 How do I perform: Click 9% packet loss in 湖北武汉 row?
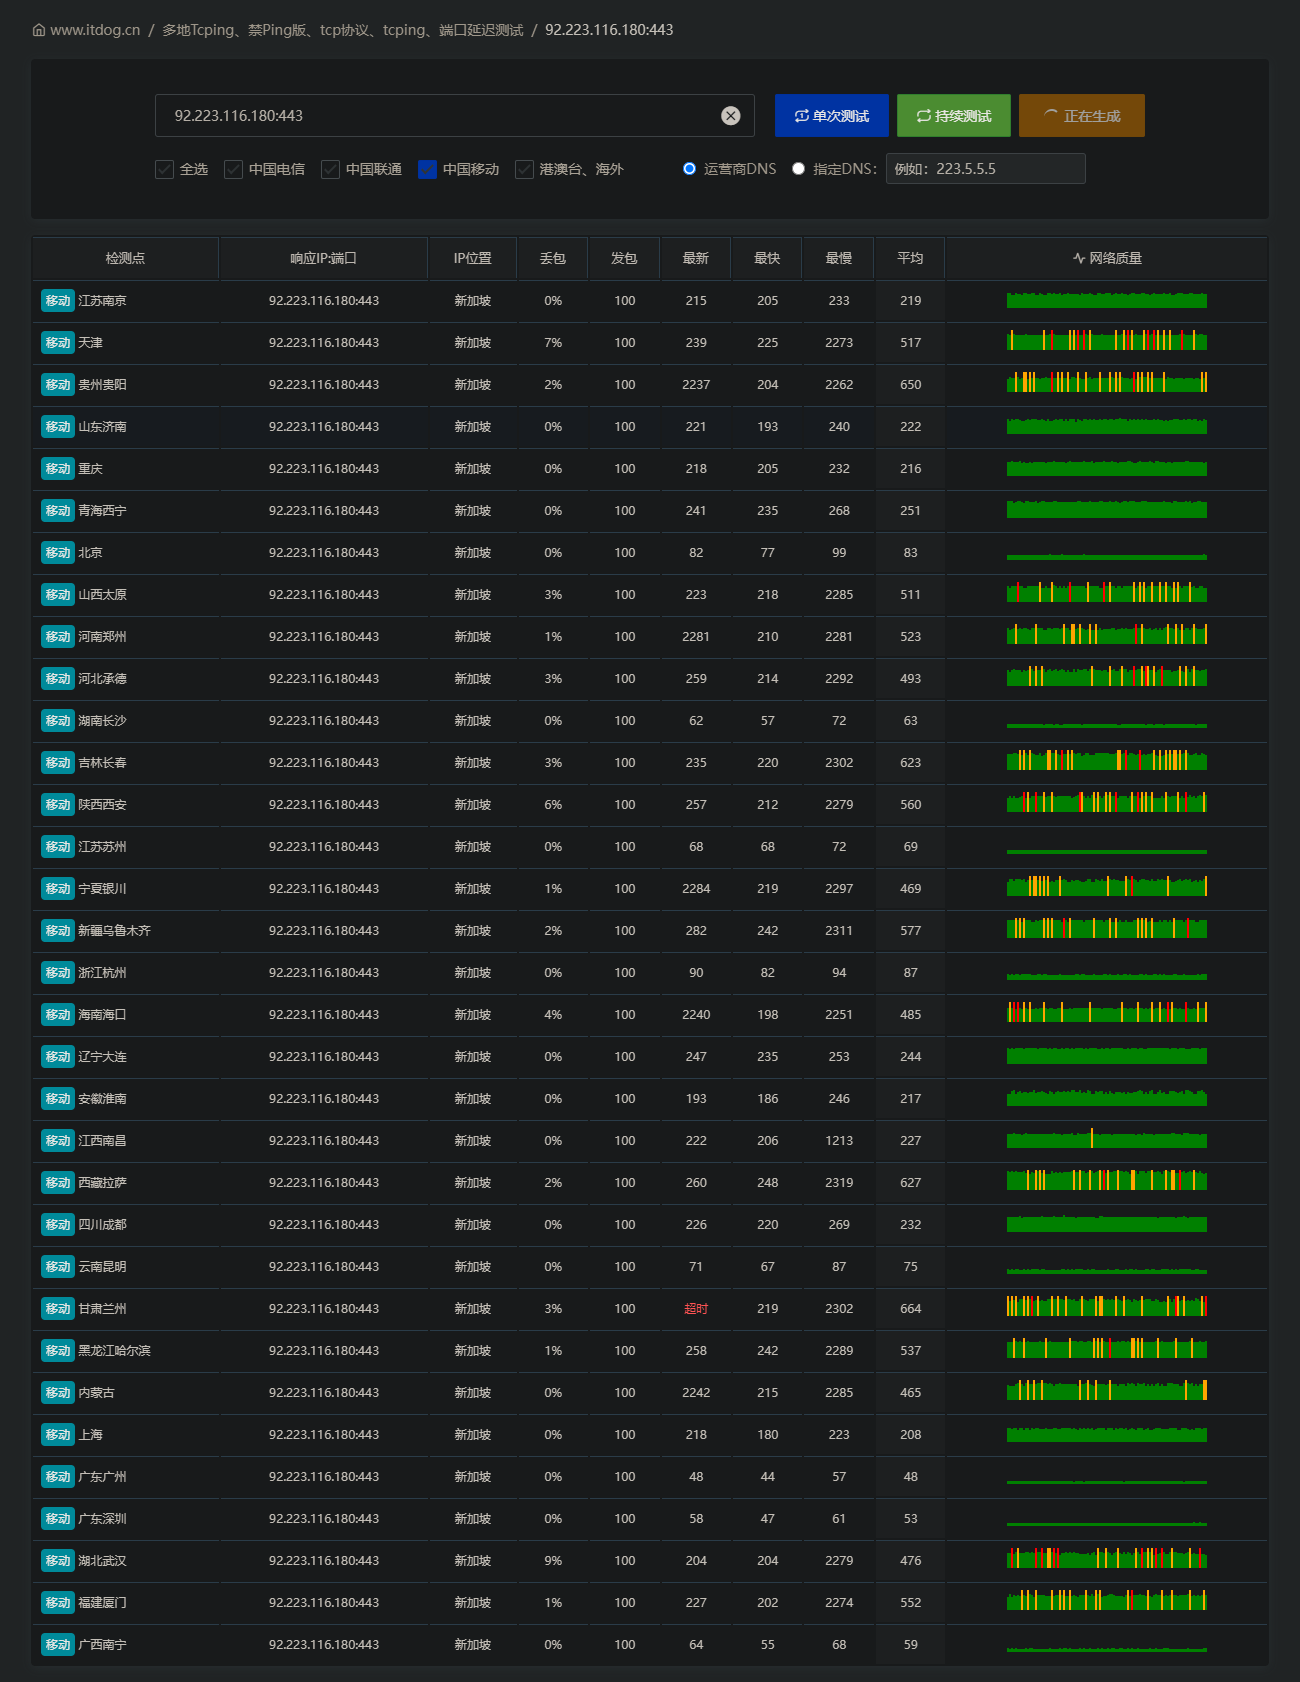tap(553, 1561)
